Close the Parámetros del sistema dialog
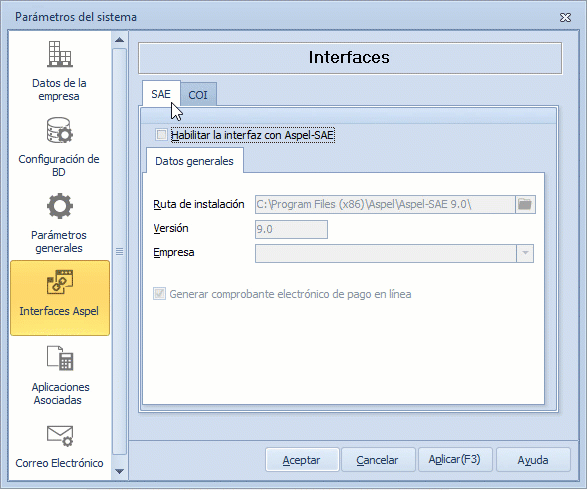Screen dimensions: 588x490 (x=565, y=17)
